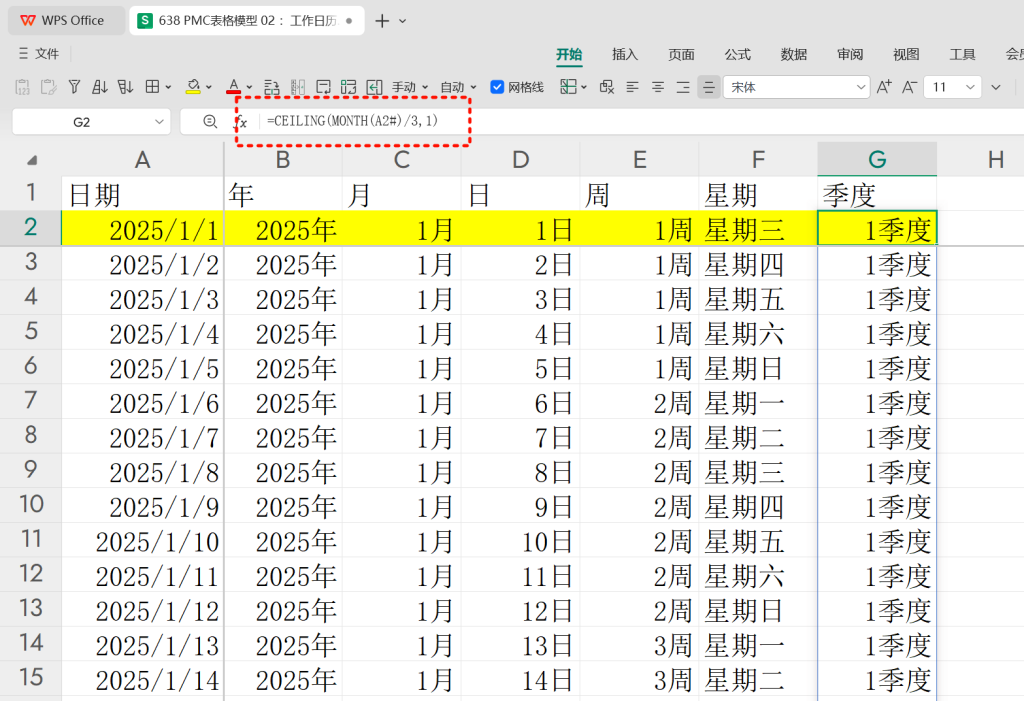Screen dimensions: 1024x701
Task: Expand more toolbar options chevron
Action: click(x=996, y=87)
